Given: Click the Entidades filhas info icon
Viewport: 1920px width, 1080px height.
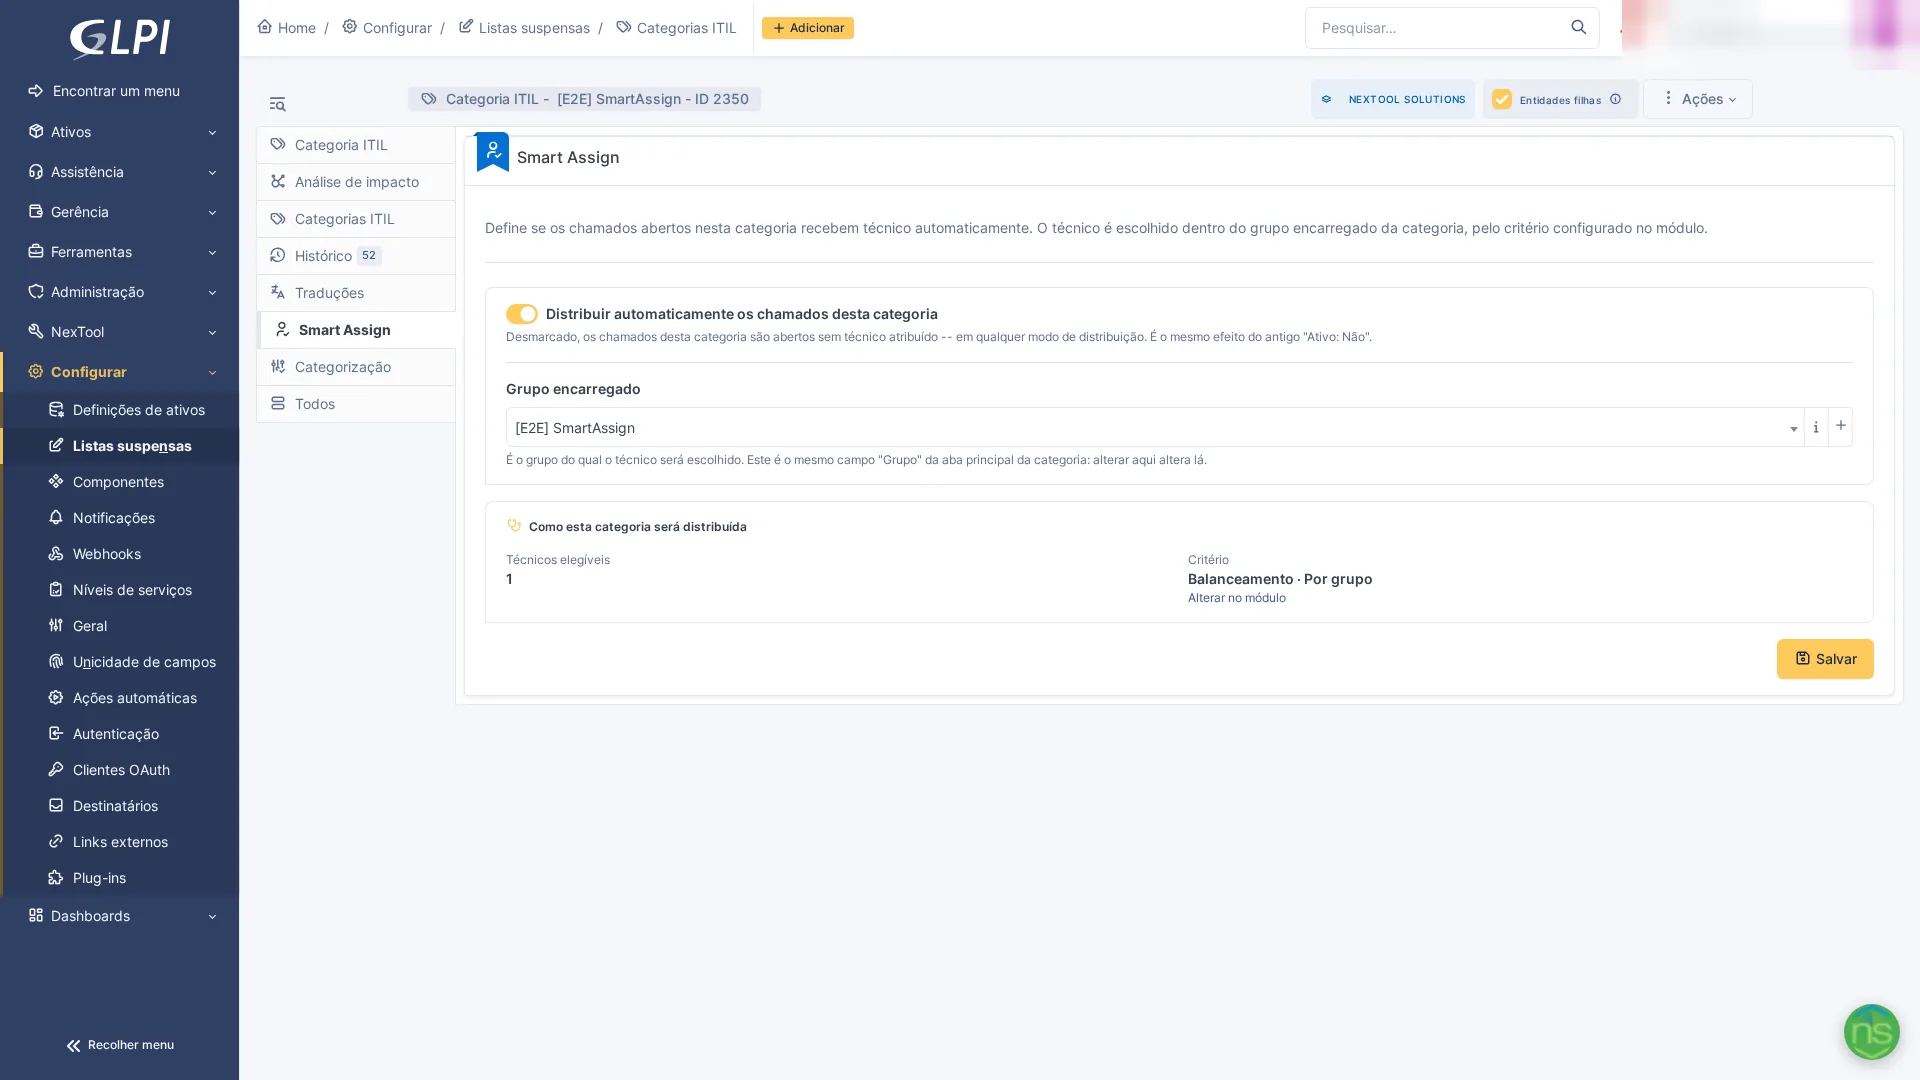Looking at the screenshot, I should click(x=1615, y=99).
